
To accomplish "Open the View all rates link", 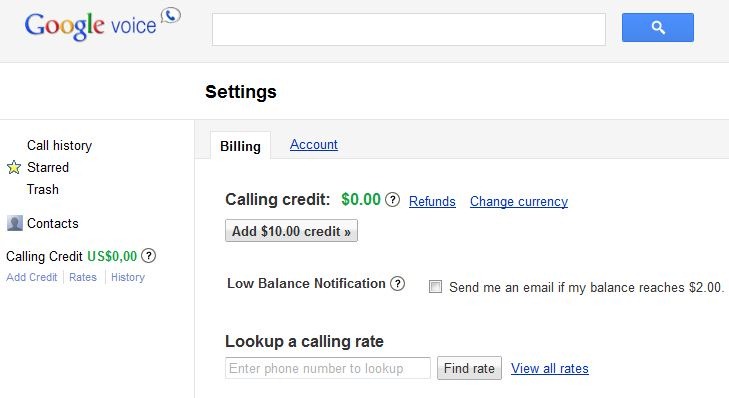I will (x=550, y=368).
